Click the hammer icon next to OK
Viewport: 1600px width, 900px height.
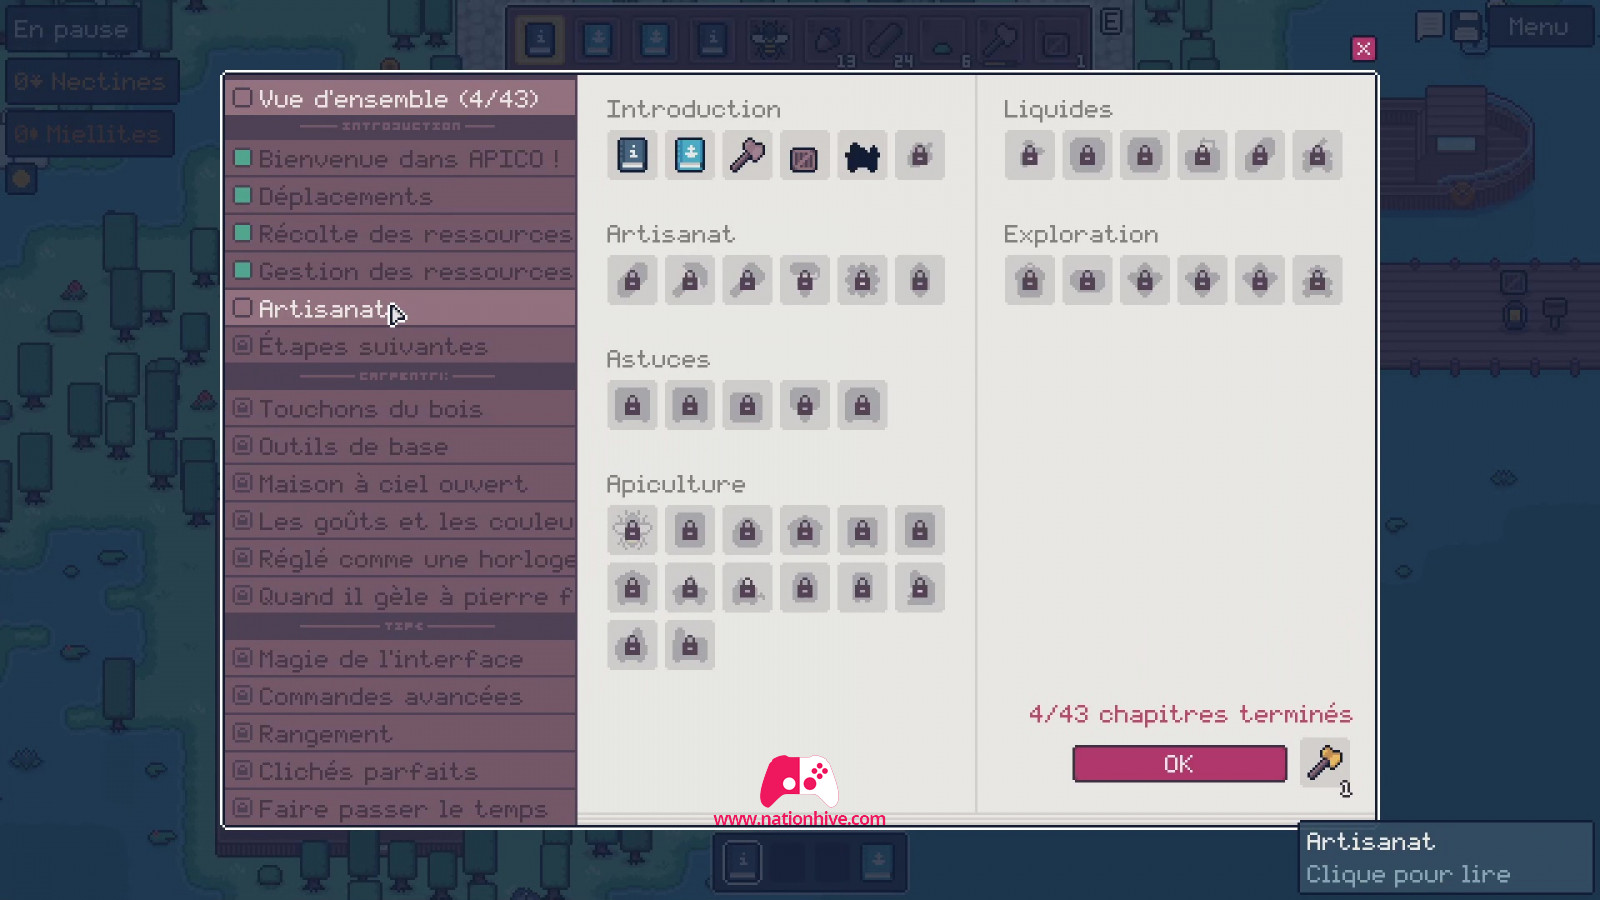pos(1325,763)
